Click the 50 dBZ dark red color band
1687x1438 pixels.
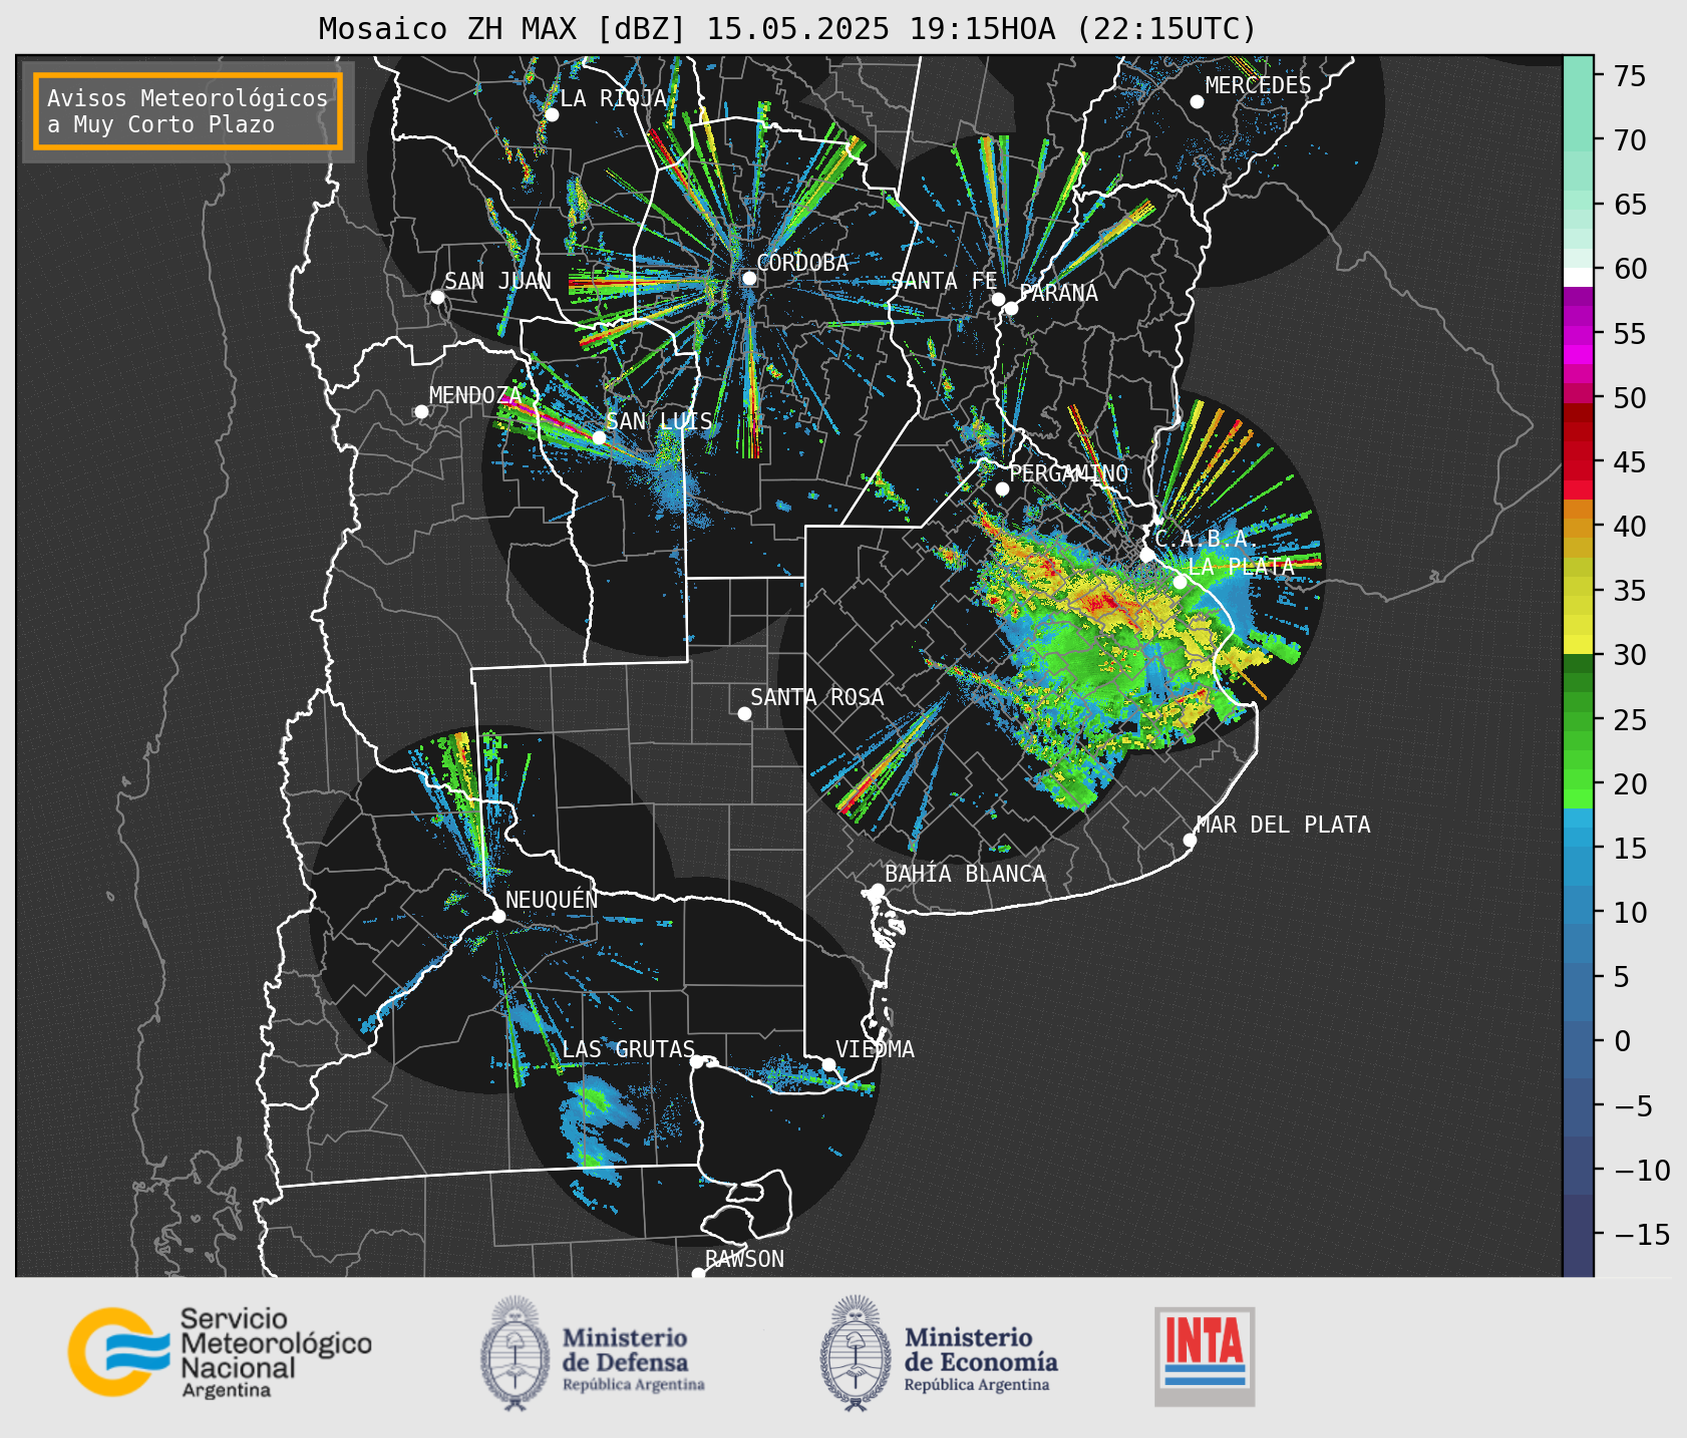(x=1578, y=412)
